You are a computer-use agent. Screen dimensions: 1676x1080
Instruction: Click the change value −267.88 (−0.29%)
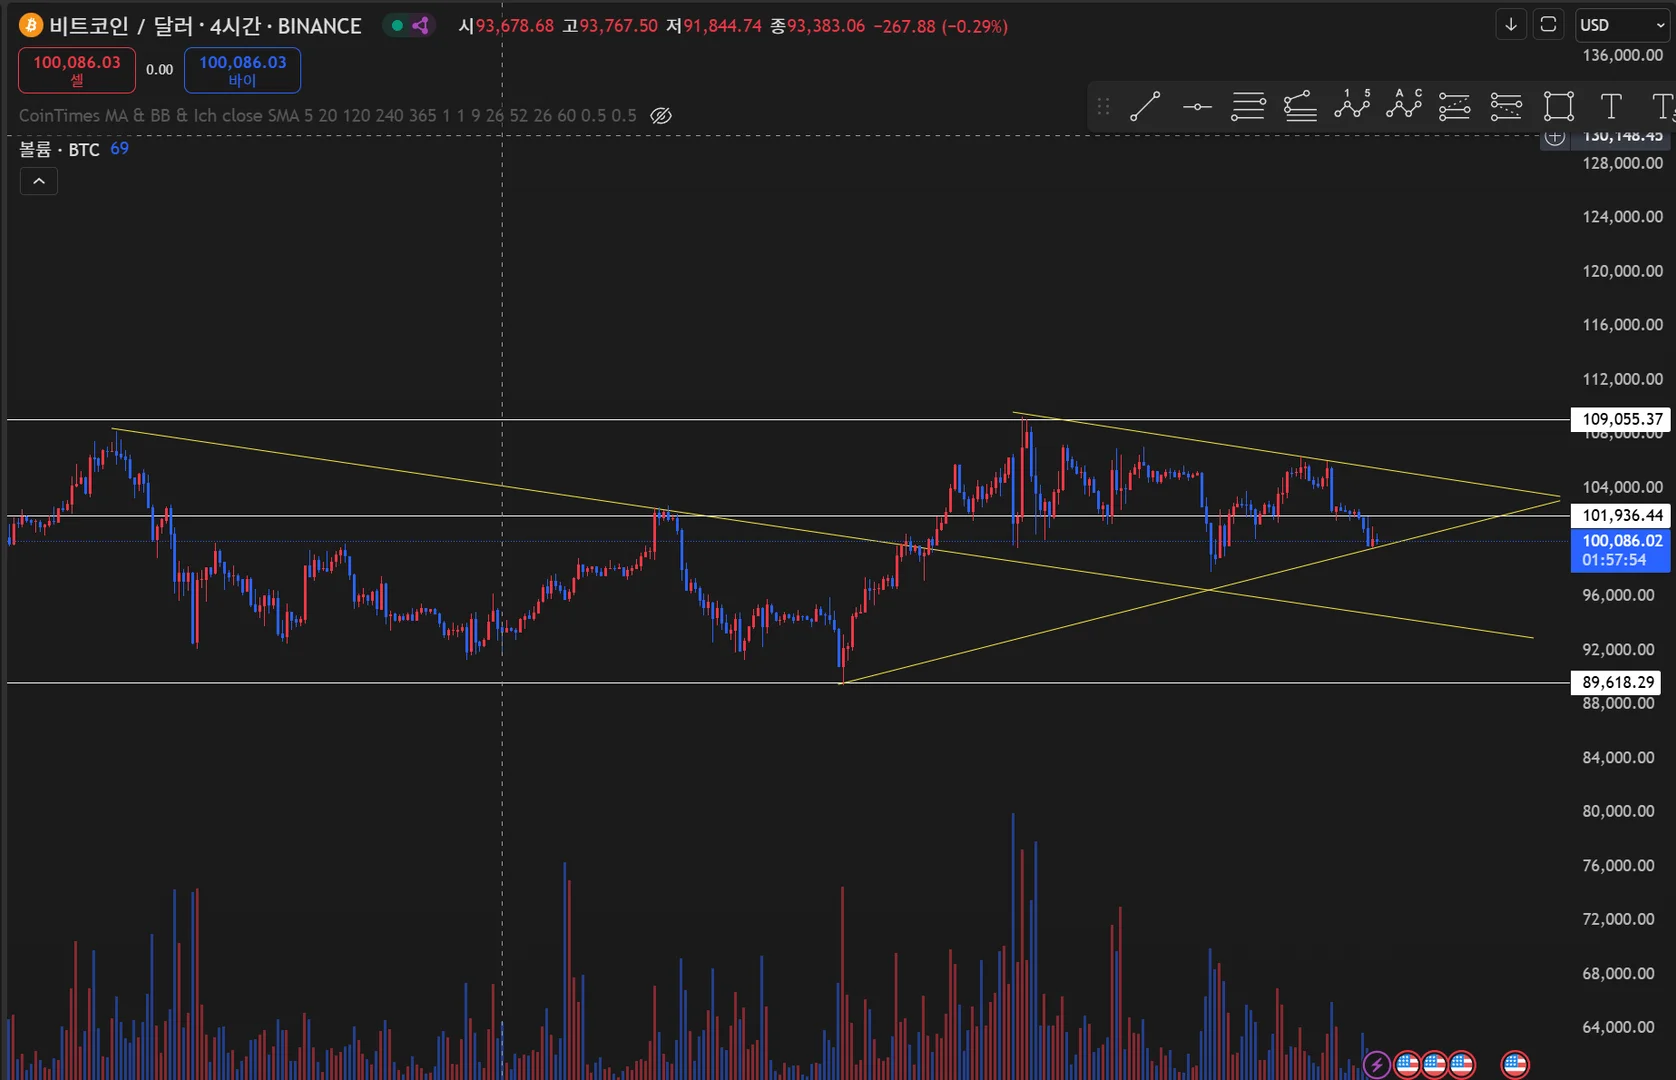pos(941,26)
